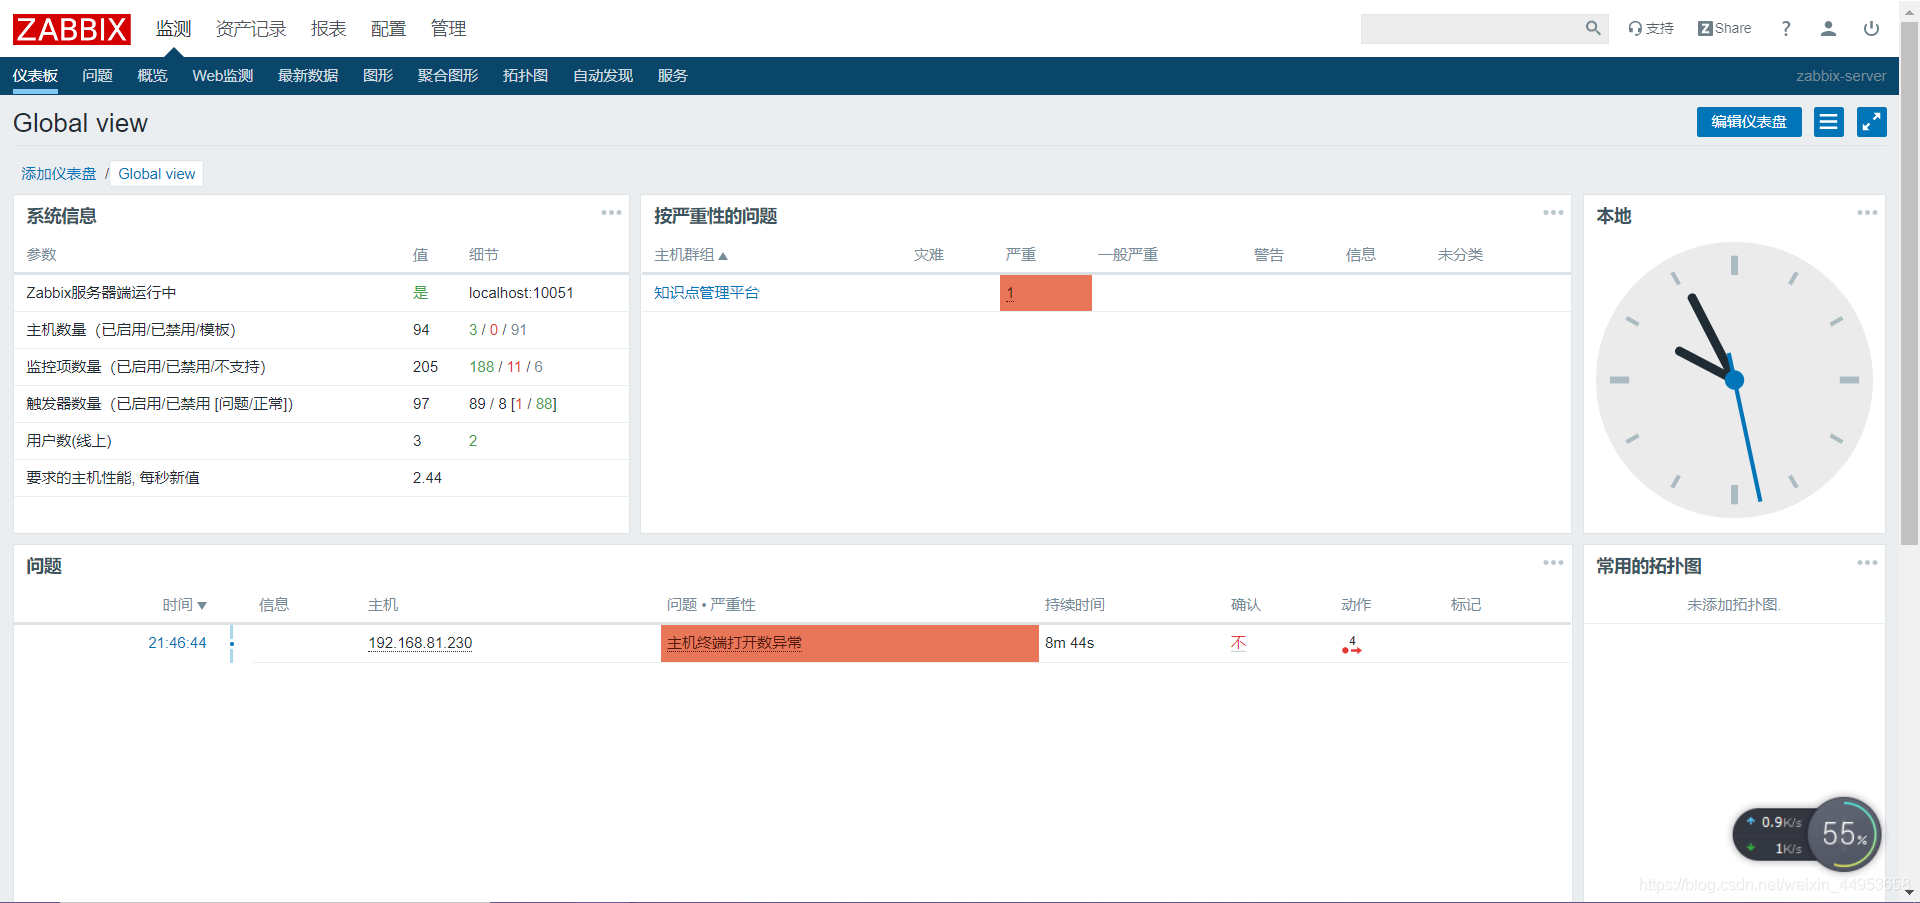Select the 拓扑图 submenu tab
The image size is (1920, 903).
pos(525,76)
